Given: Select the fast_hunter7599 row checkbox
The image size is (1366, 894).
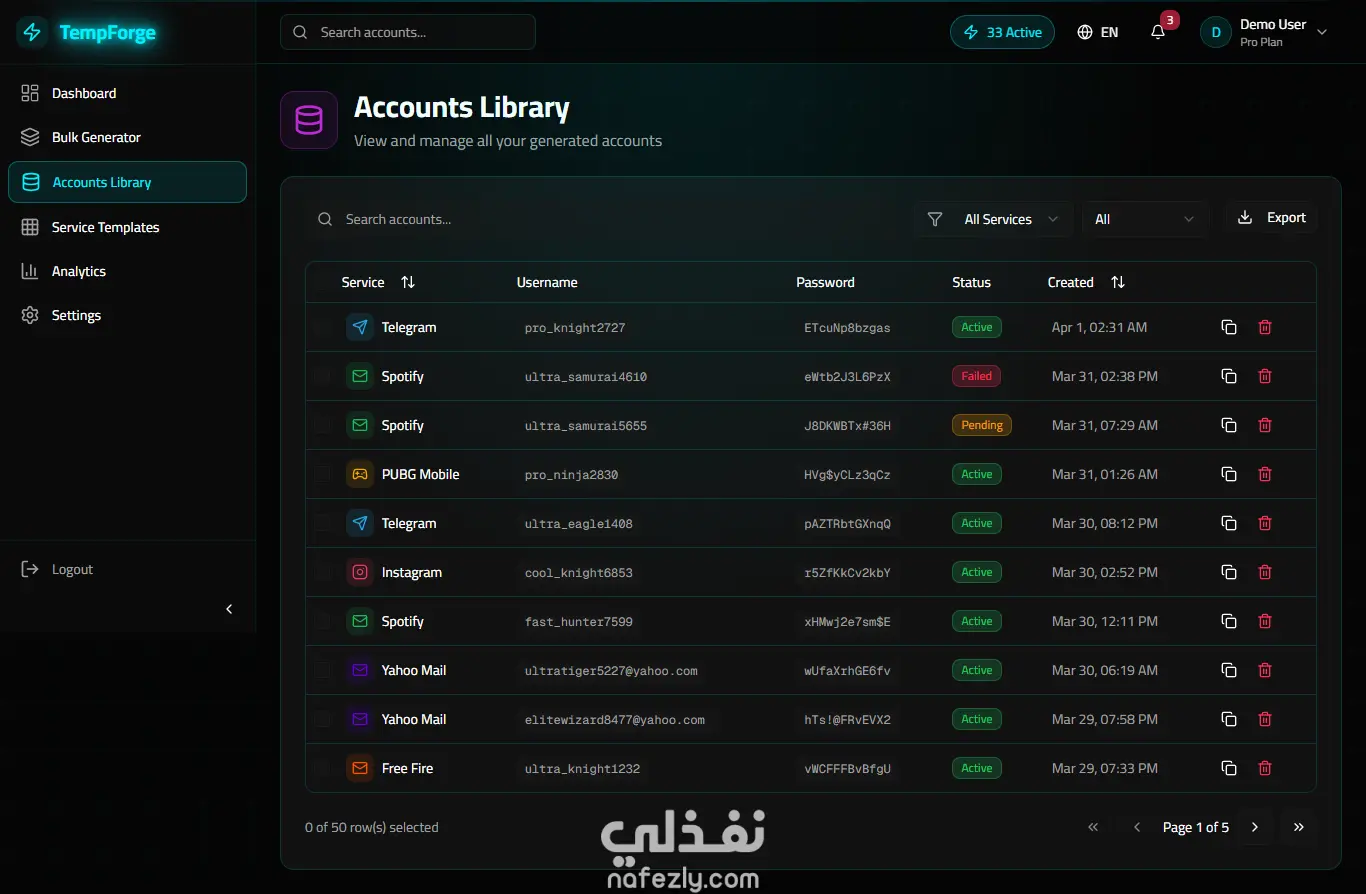Looking at the screenshot, I should pos(323,621).
